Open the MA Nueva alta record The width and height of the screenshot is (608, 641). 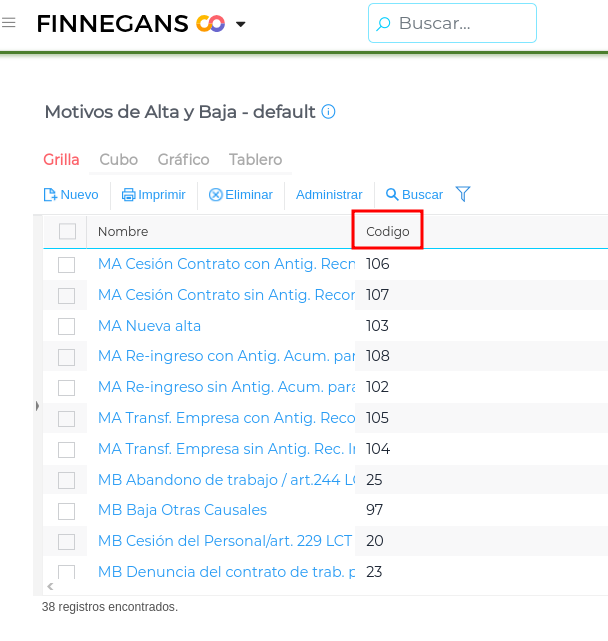coord(150,326)
